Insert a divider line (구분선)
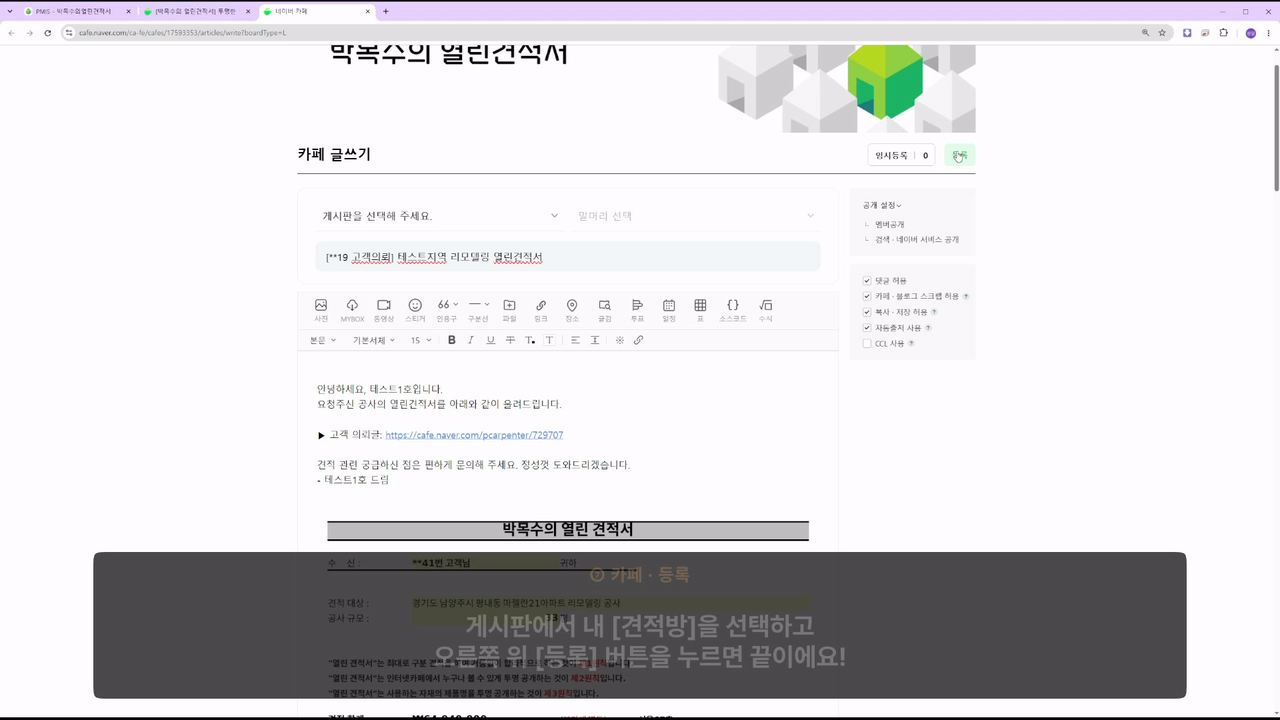The width and height of the screenshot is (1280, 720). click(x=475, y=310)
